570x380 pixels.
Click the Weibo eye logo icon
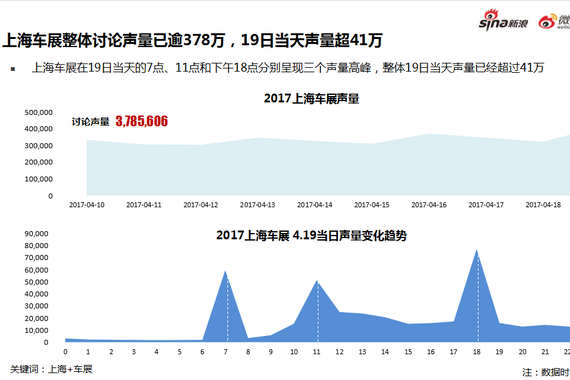547,21
